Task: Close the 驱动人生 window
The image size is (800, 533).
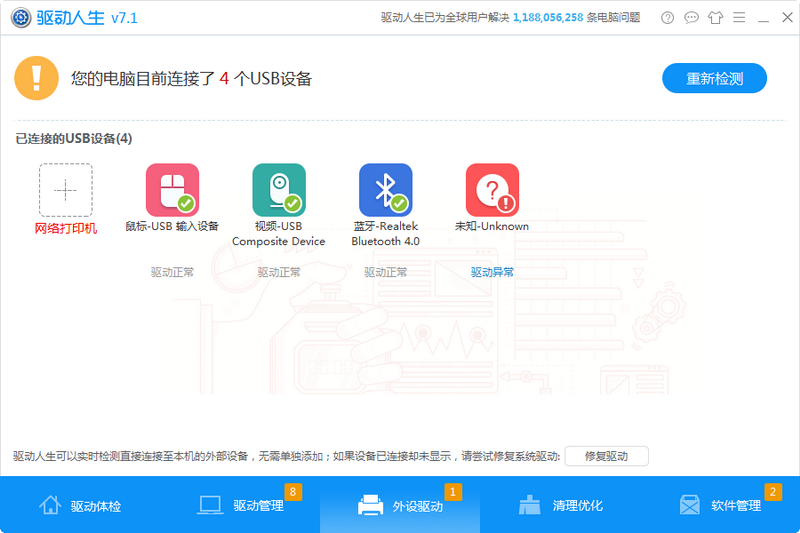Action: point(787,17)
